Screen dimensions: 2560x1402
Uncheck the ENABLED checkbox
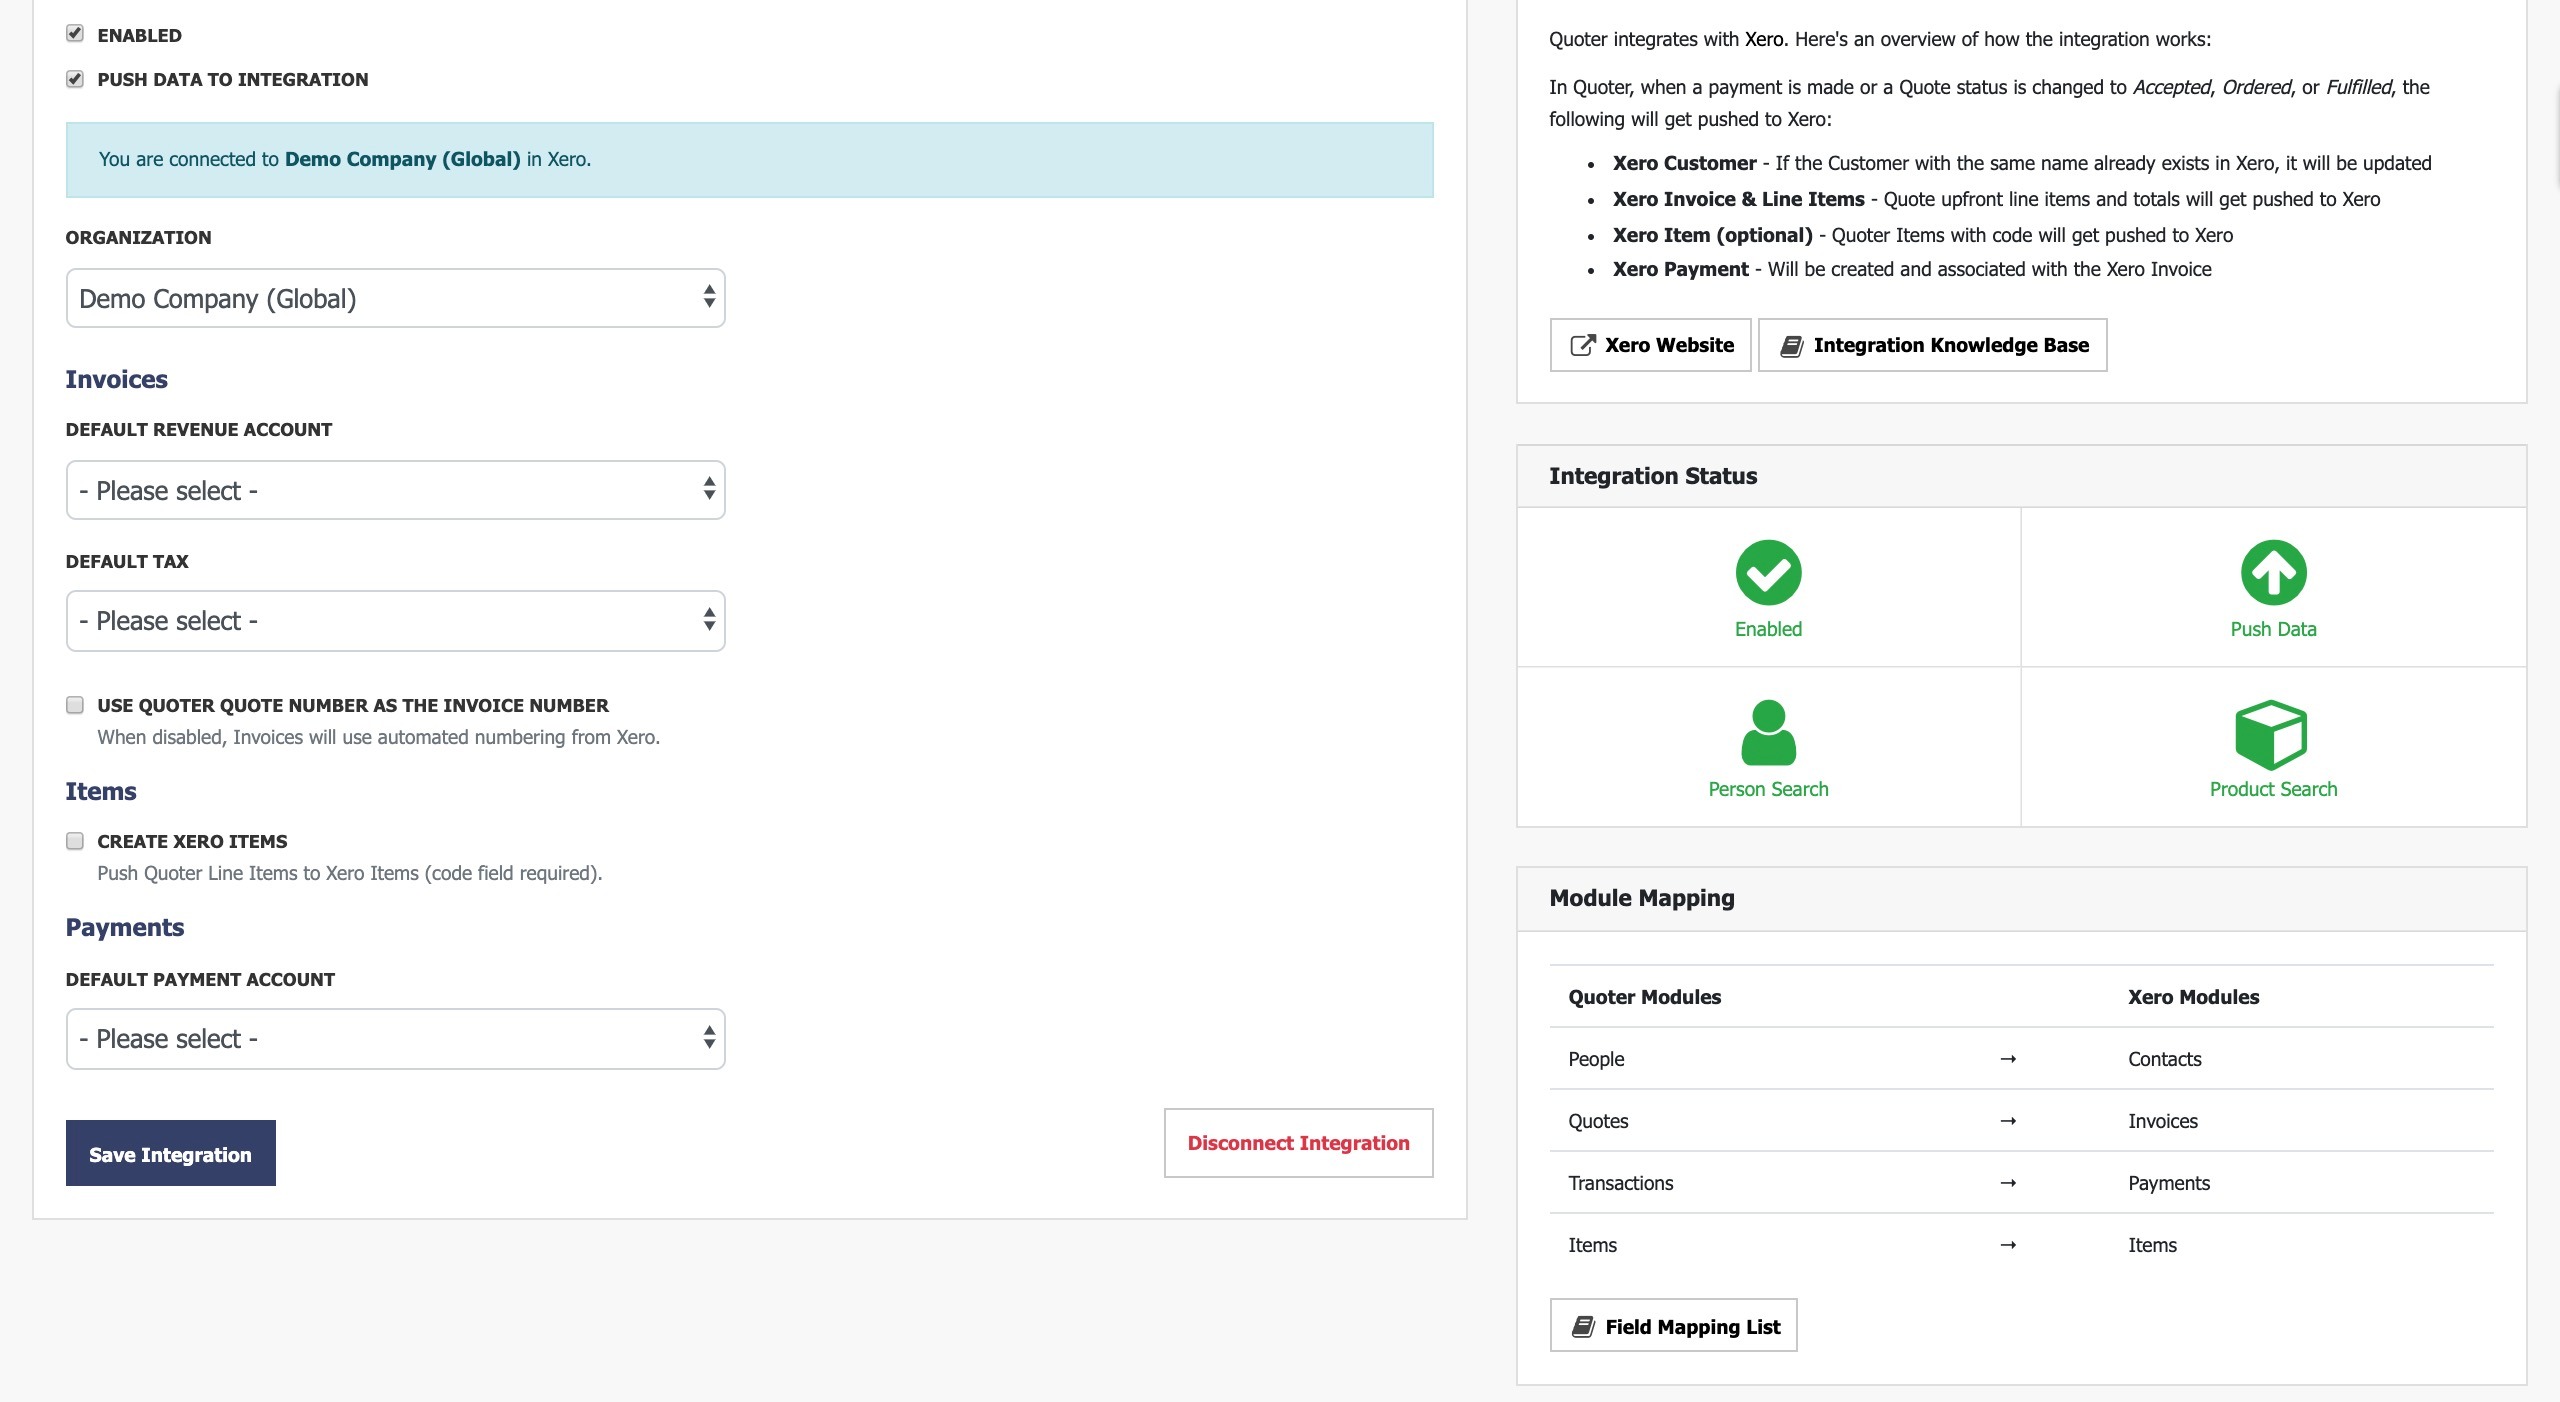(x=75, y=33)
